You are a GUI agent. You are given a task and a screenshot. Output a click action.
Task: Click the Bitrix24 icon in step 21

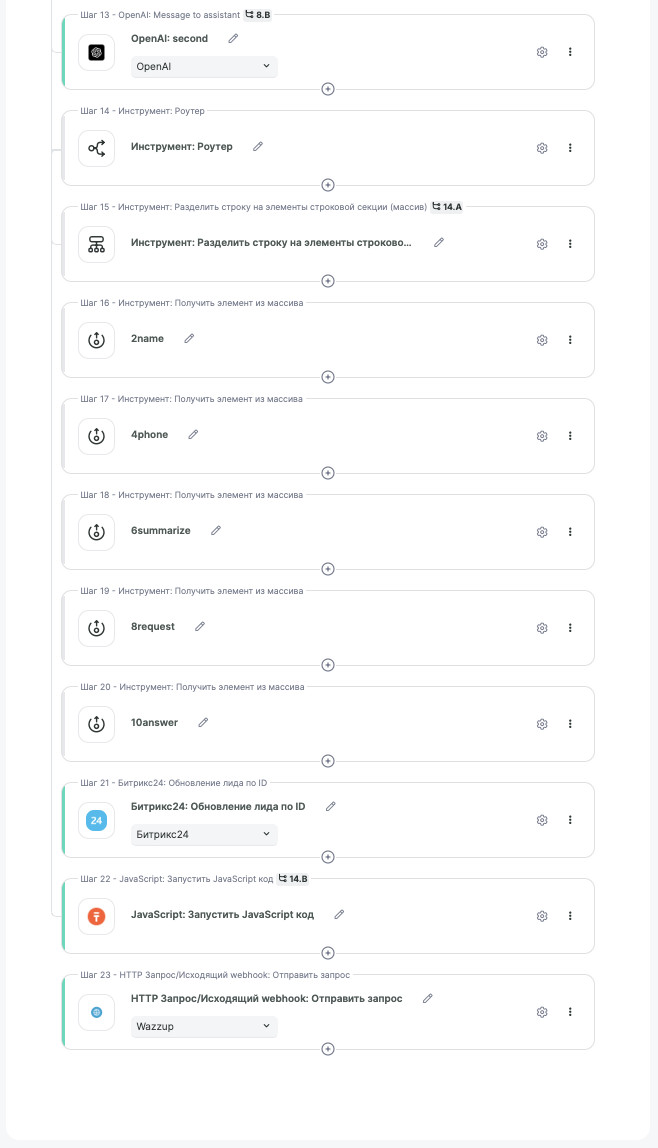96,820
